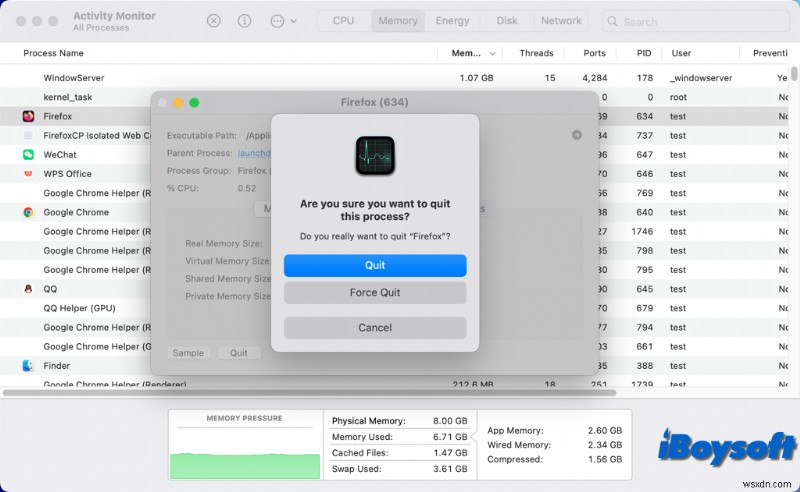Click the Quit button in dialog

375,265
